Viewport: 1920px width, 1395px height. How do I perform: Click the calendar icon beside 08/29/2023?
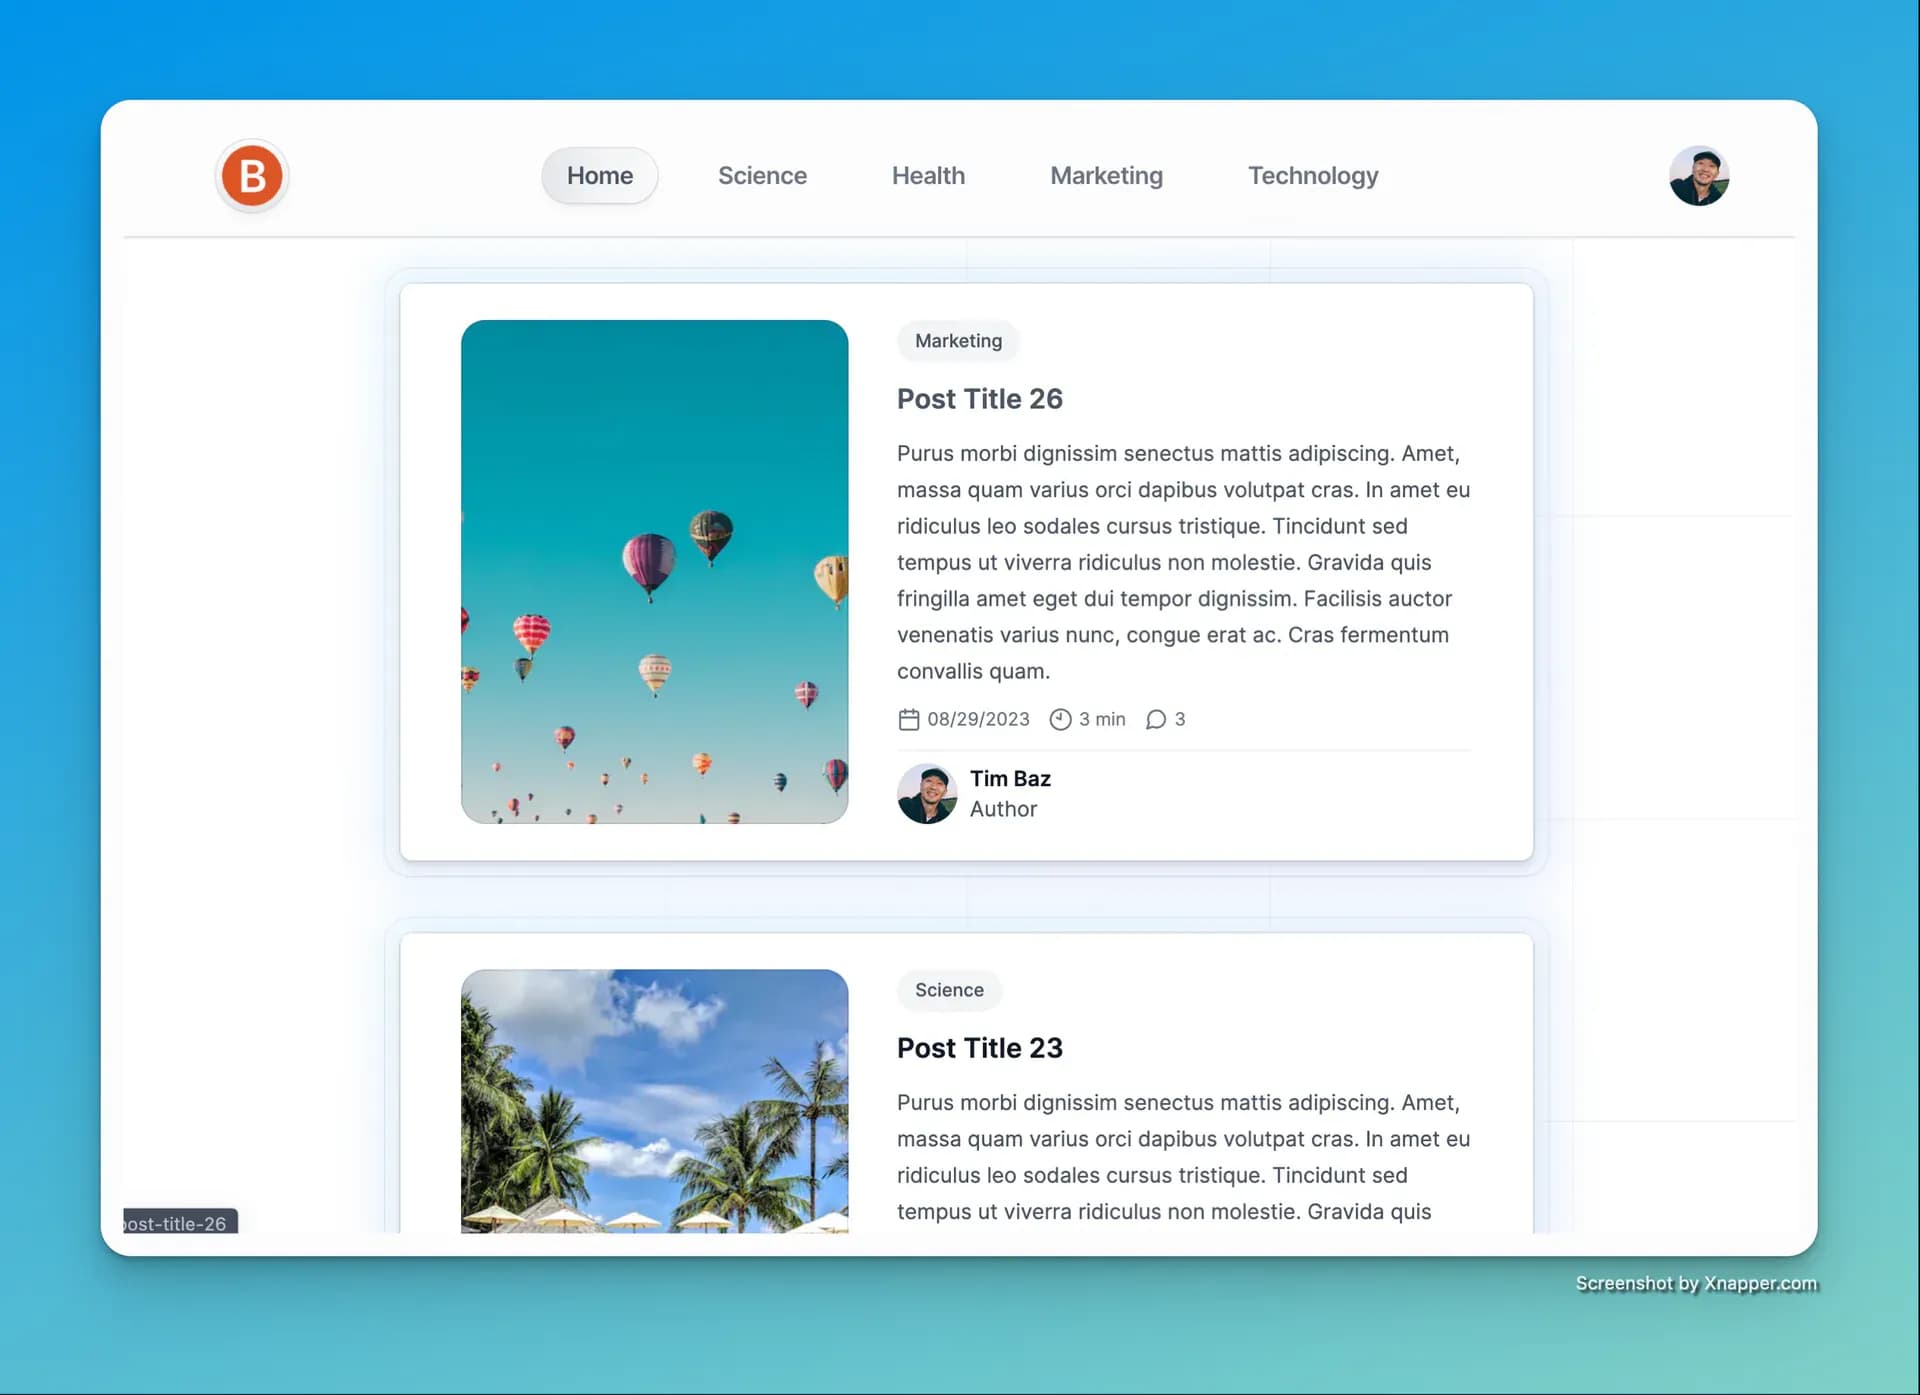coord(908,719)
